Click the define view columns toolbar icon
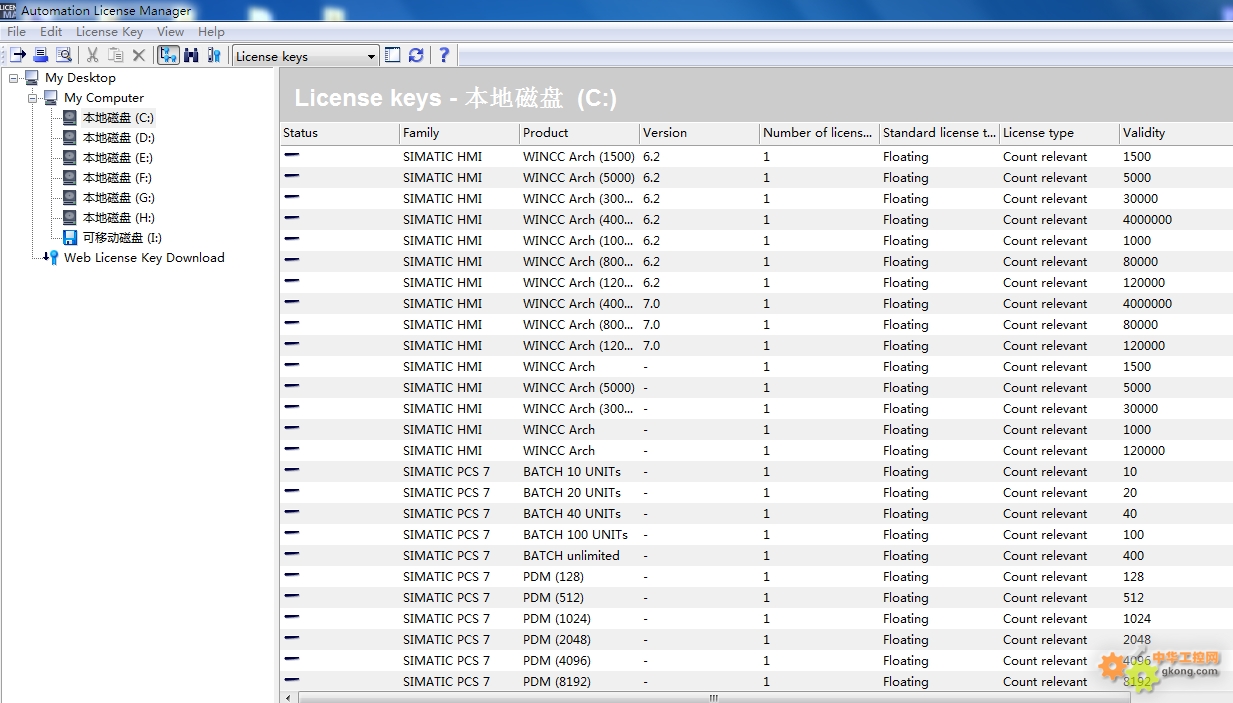This screenshot has height=703, width=1233. coord(393,56)
